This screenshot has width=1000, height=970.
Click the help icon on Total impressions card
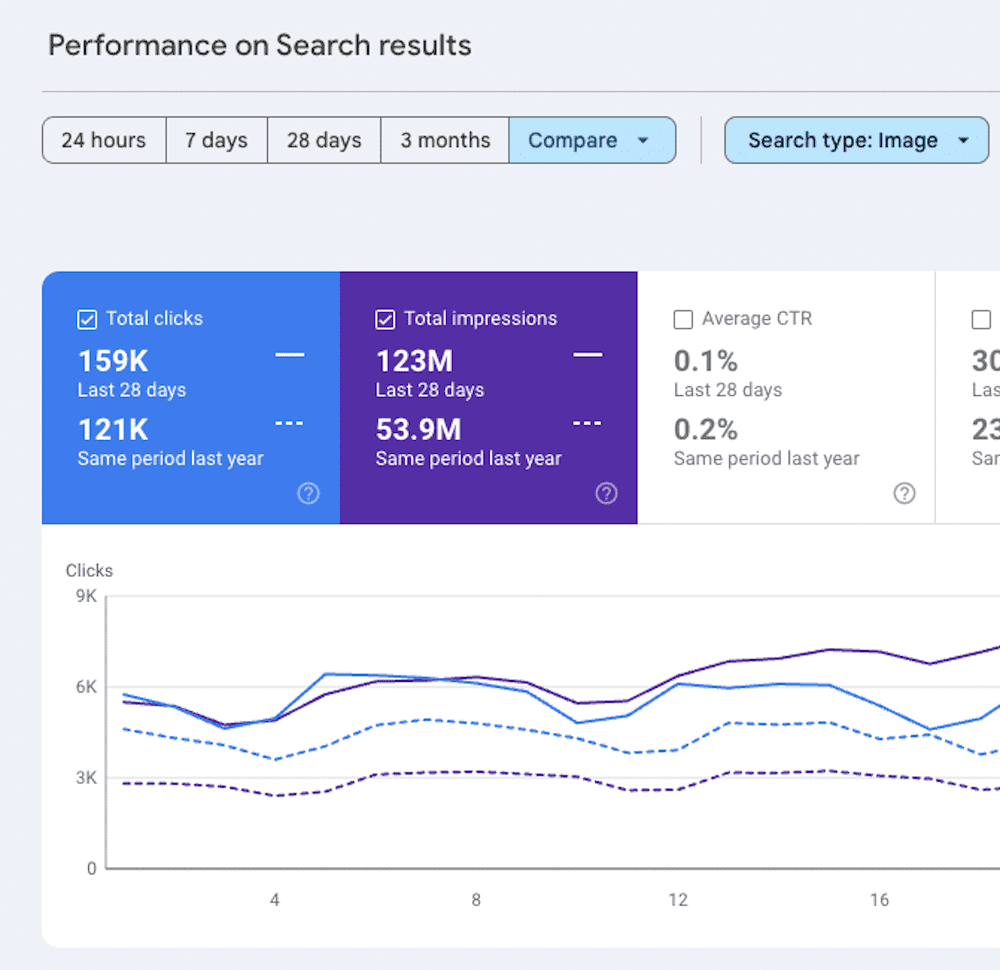tap(606, 493)
